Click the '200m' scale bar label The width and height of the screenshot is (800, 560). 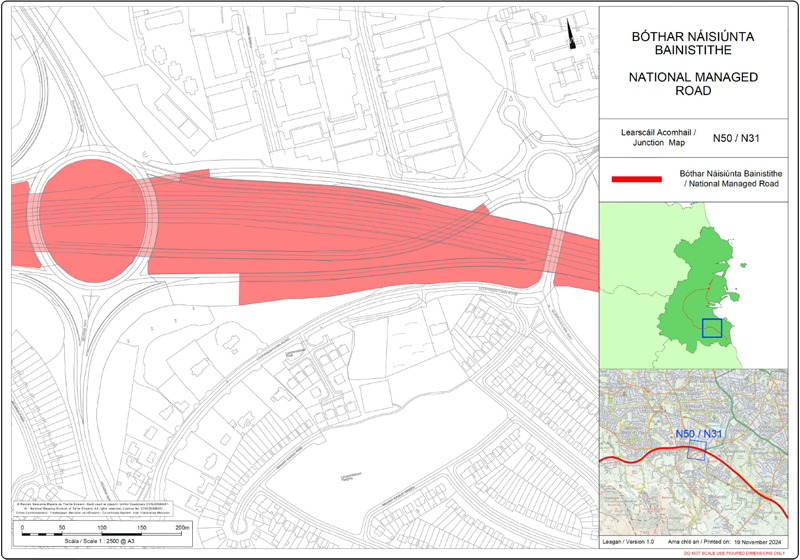183,527
